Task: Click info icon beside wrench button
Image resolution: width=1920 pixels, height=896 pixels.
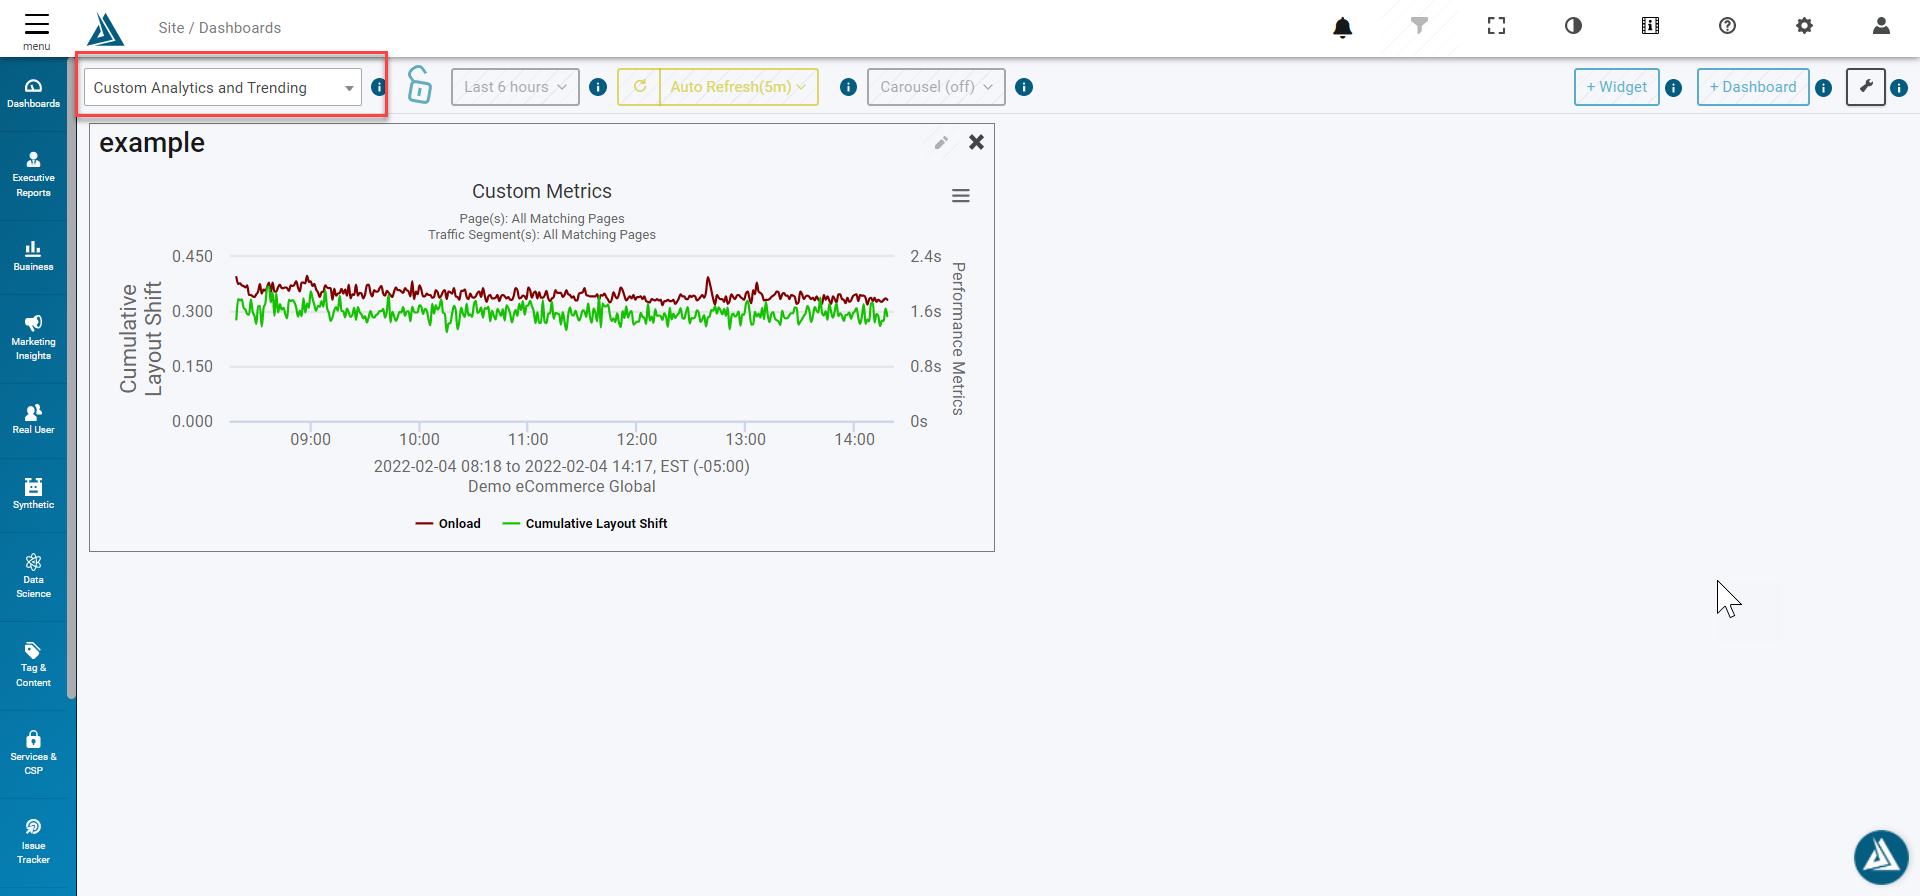Action: coord(1899,88)
